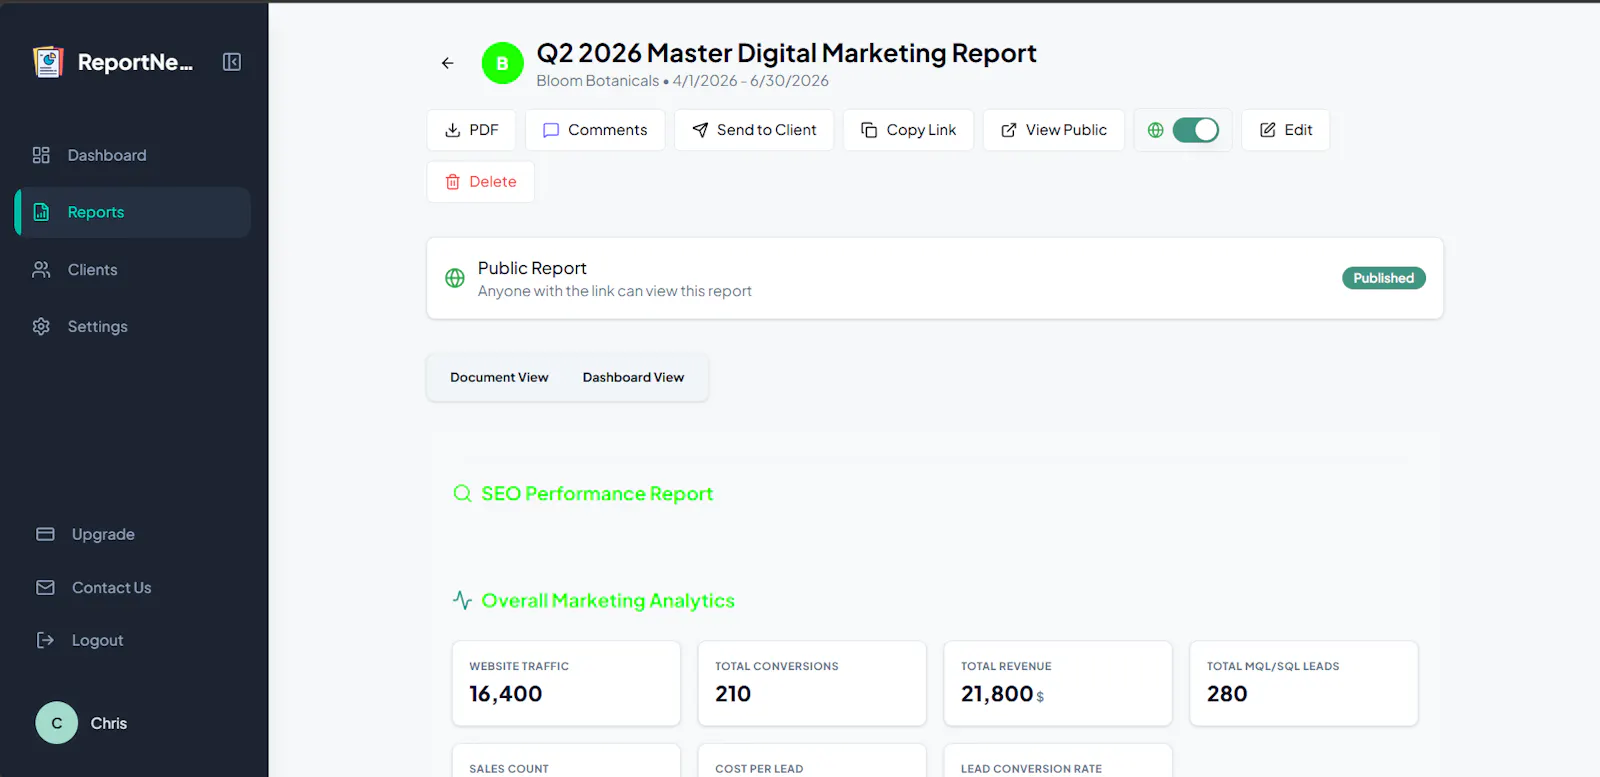Click the View Public button

pos(1054,130)
